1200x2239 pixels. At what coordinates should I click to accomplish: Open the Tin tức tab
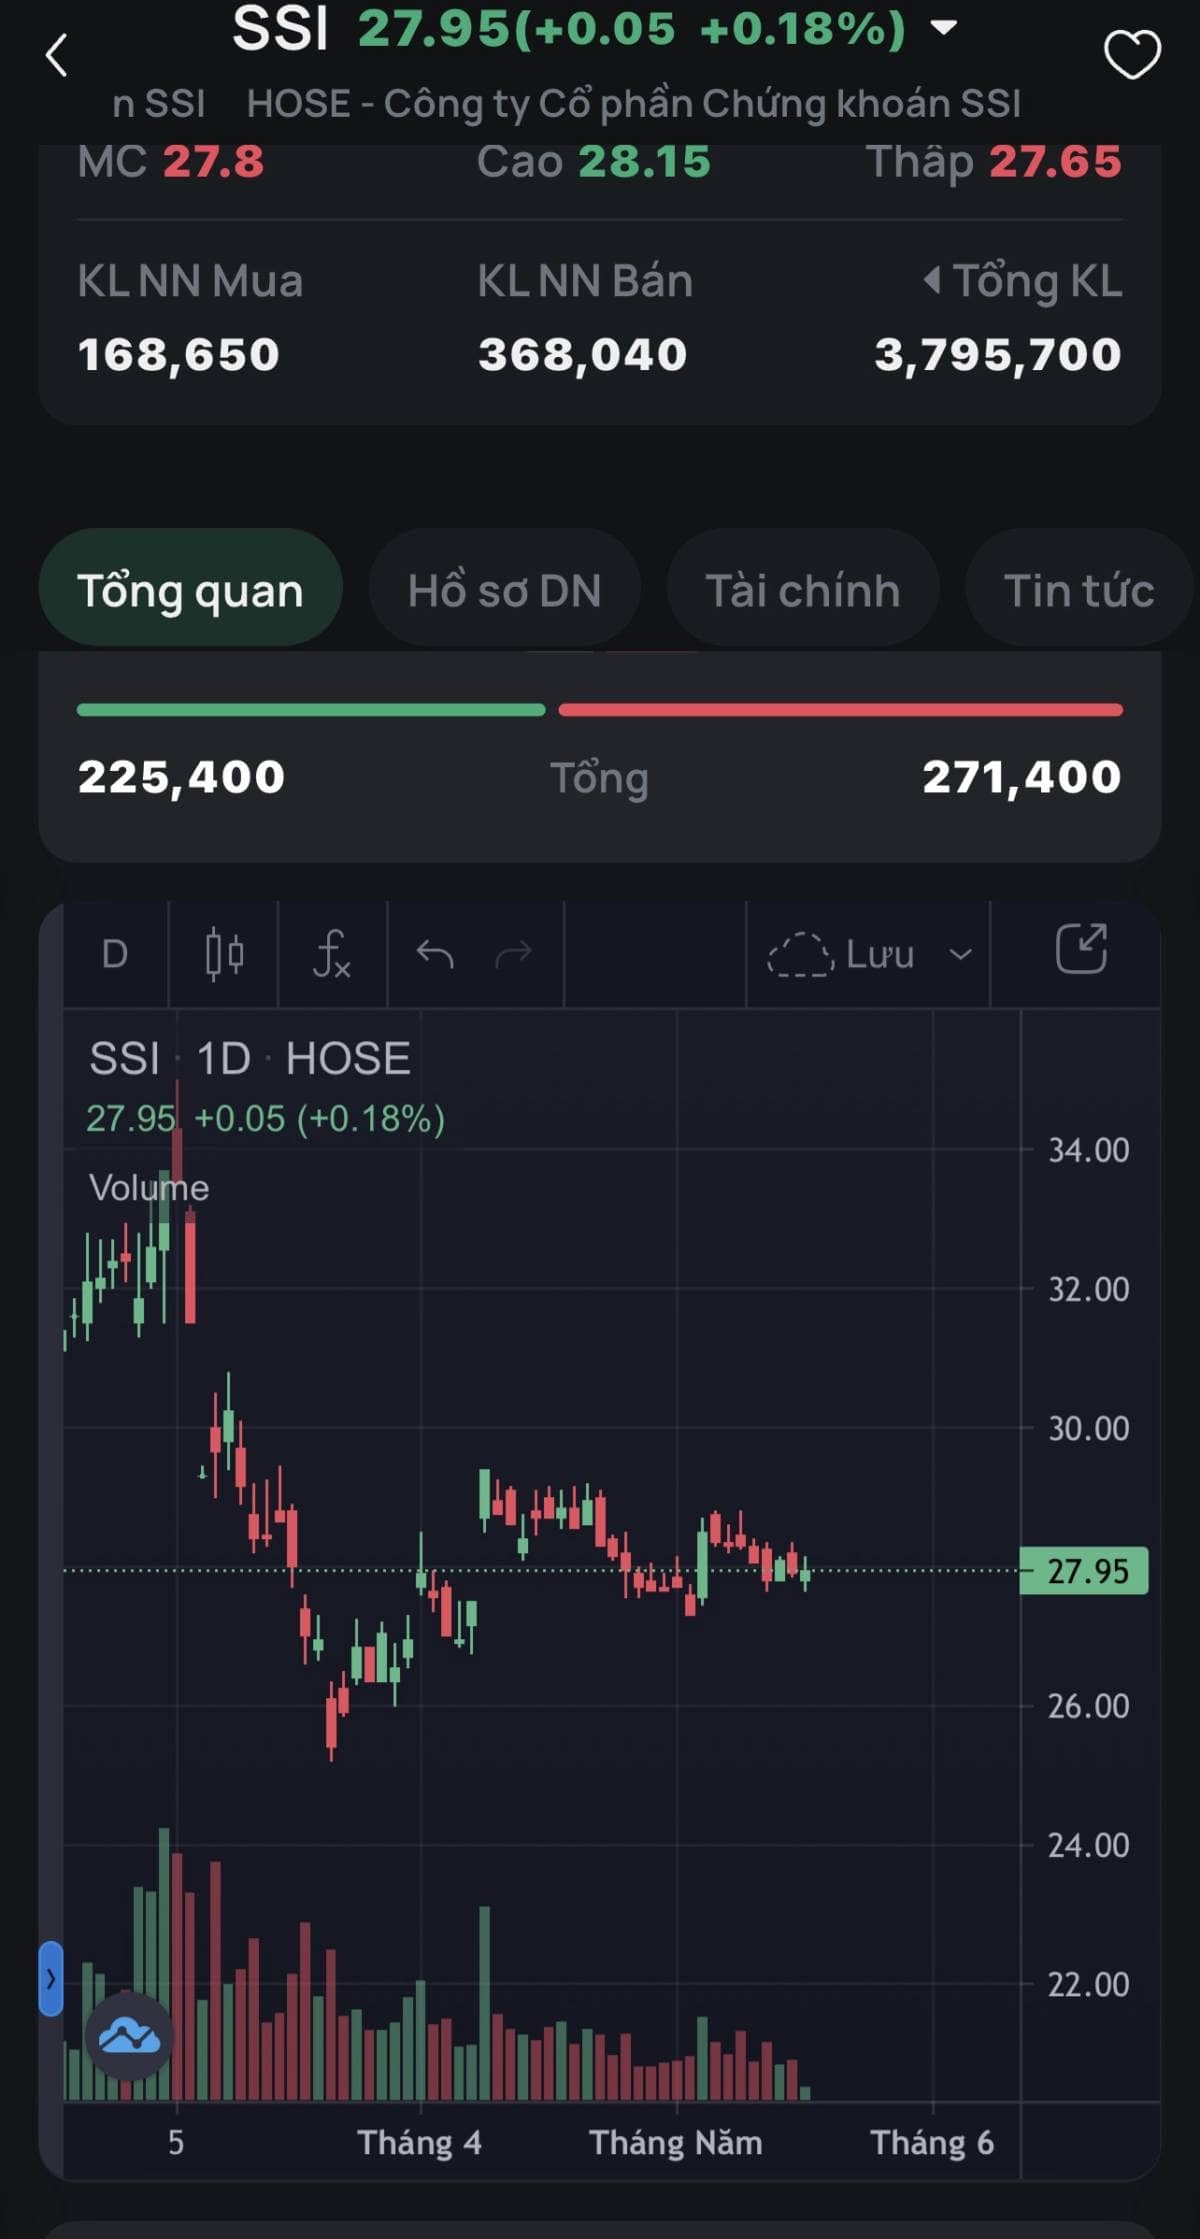(x=1079, y=589)
